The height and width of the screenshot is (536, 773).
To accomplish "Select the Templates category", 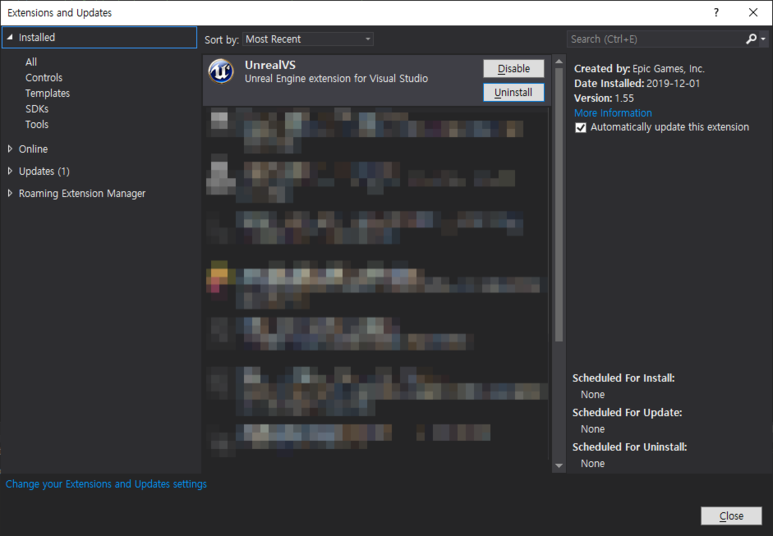I will click(47, 93).
